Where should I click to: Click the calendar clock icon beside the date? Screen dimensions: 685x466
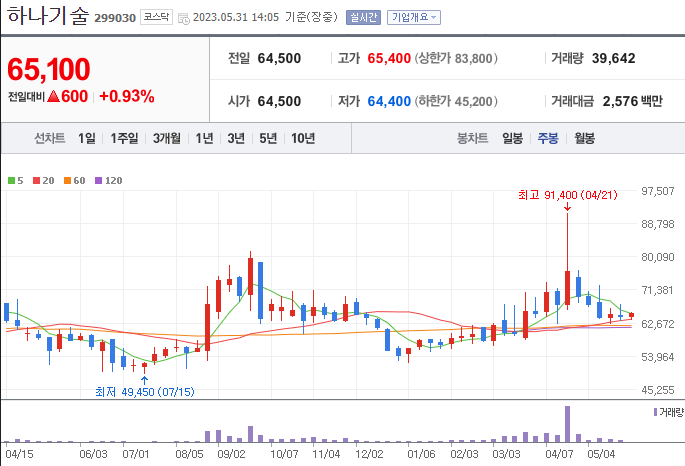(x=184, y=18)
